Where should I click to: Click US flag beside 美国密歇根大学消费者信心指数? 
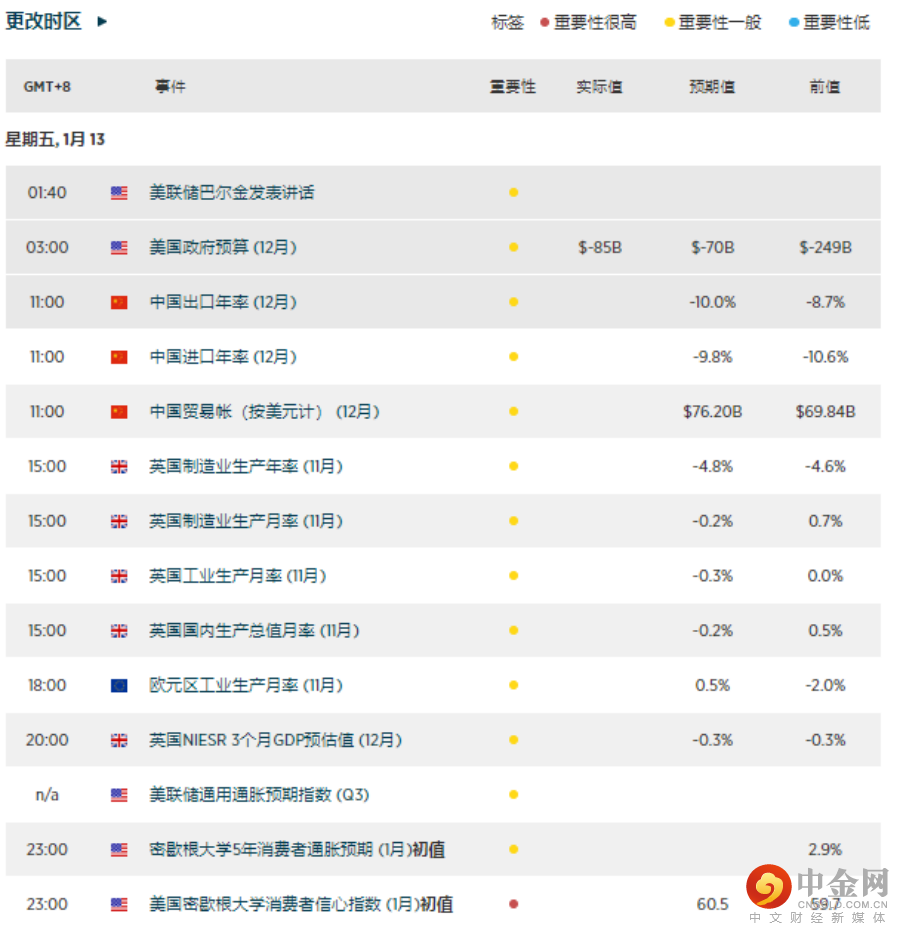point(119,905)
